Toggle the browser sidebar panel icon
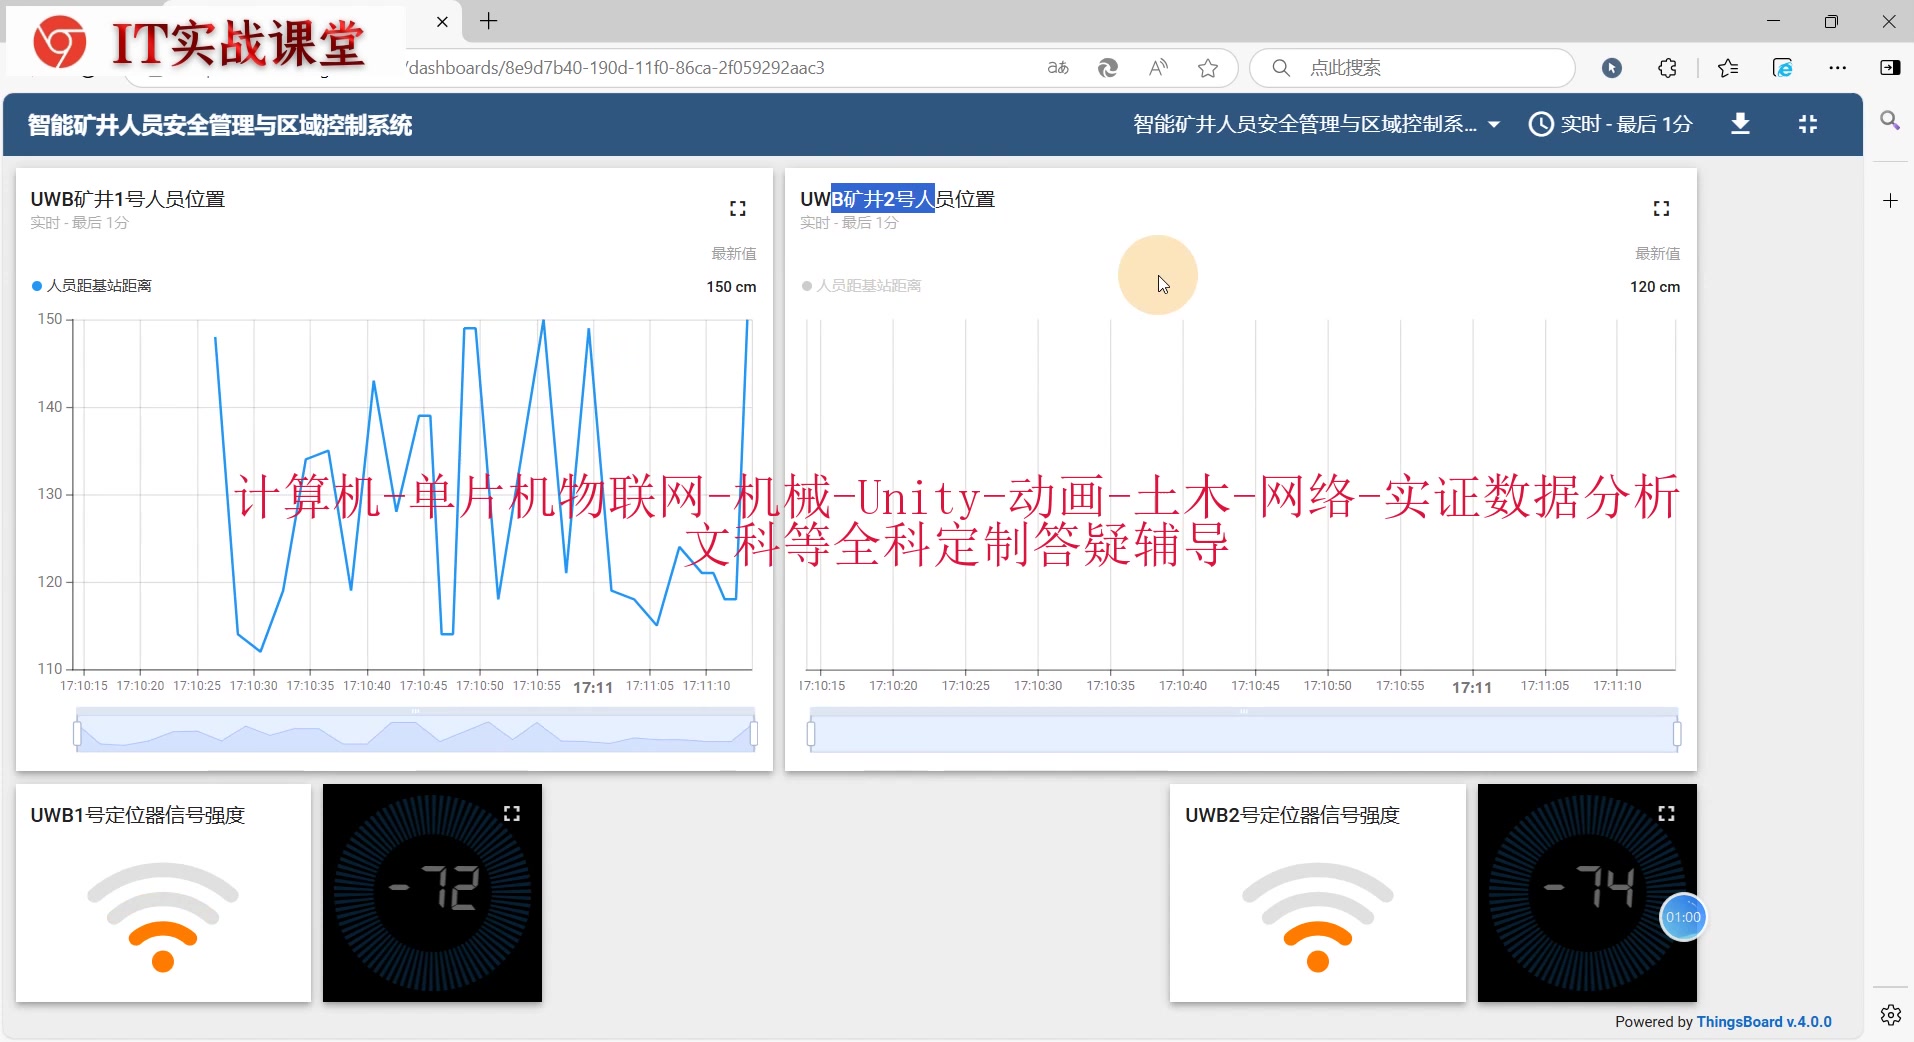The width and height of the screenshot is (1914, 1042). (1890, 68)
